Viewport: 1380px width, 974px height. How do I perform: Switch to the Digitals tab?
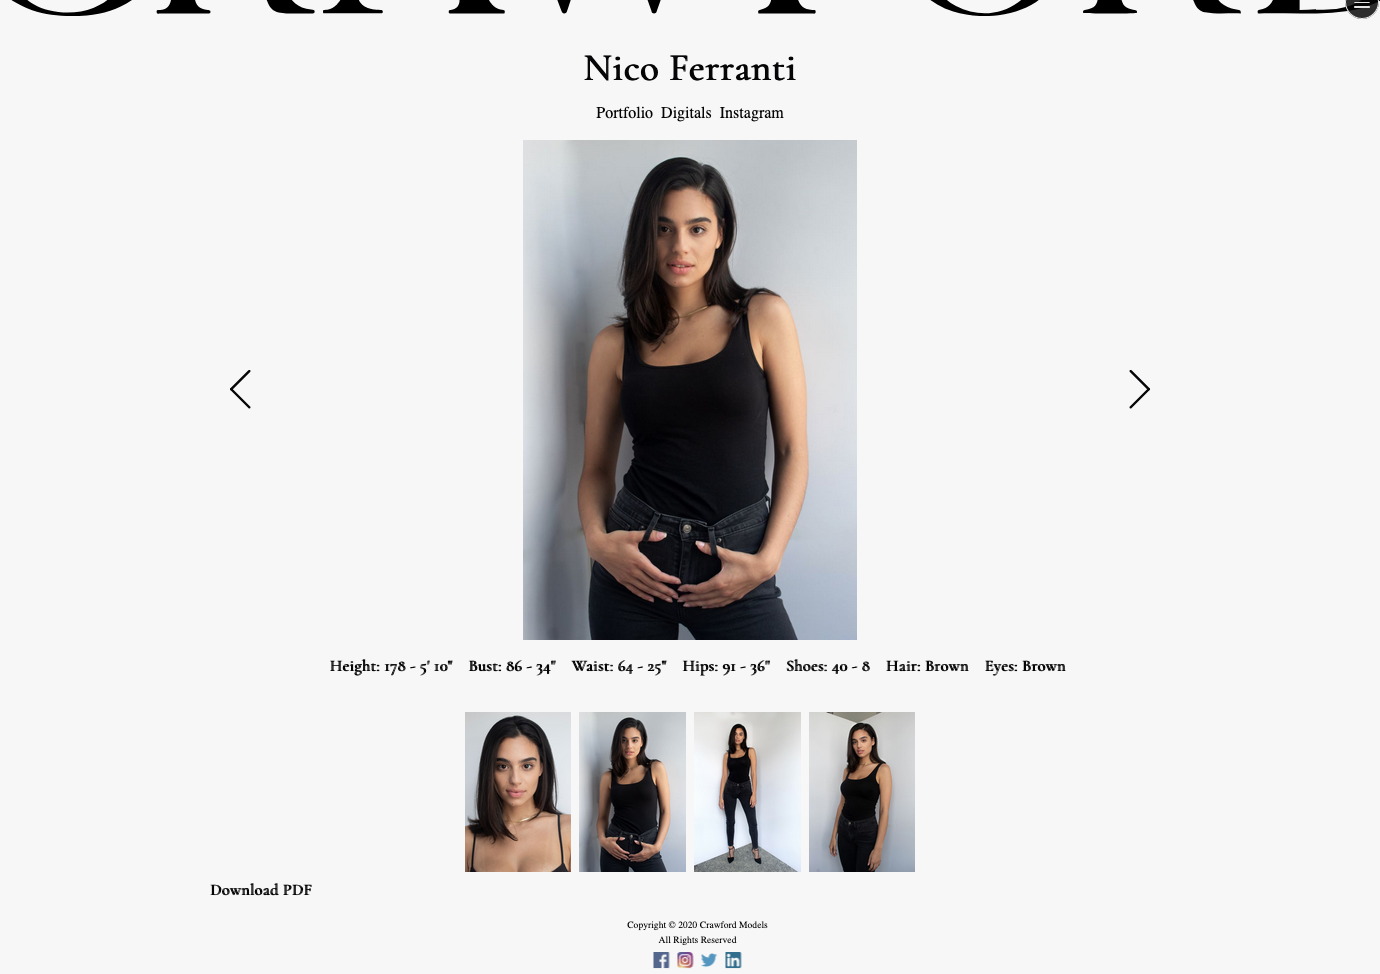pos(686,113)
